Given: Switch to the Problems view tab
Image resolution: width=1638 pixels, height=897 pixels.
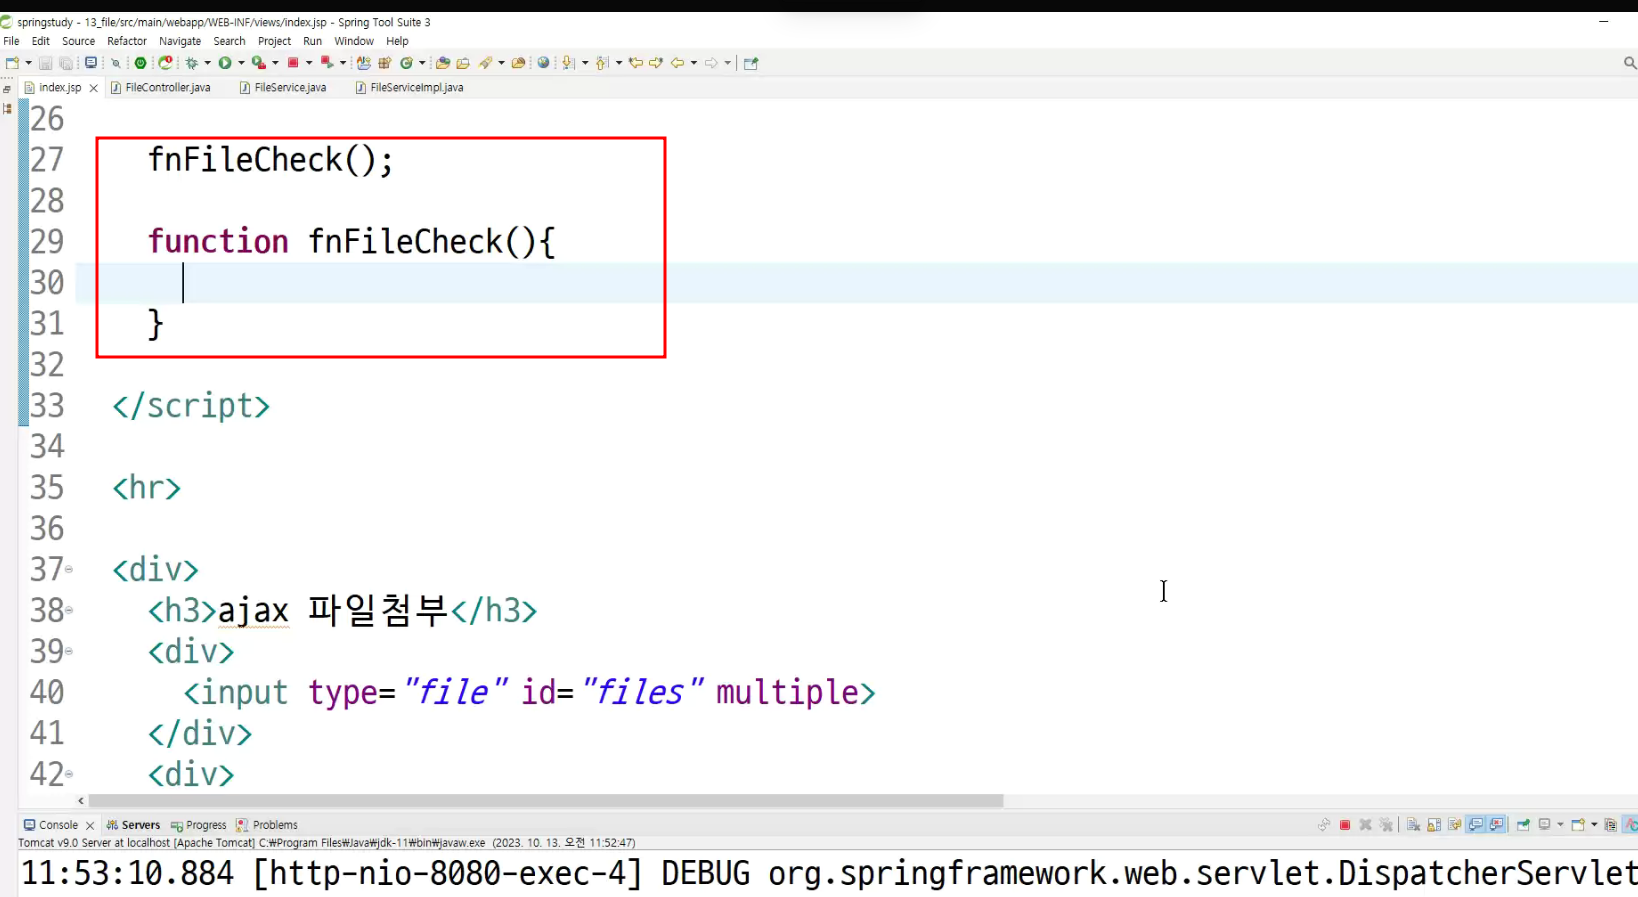Looking at the screenshot, I should (267, 825).
